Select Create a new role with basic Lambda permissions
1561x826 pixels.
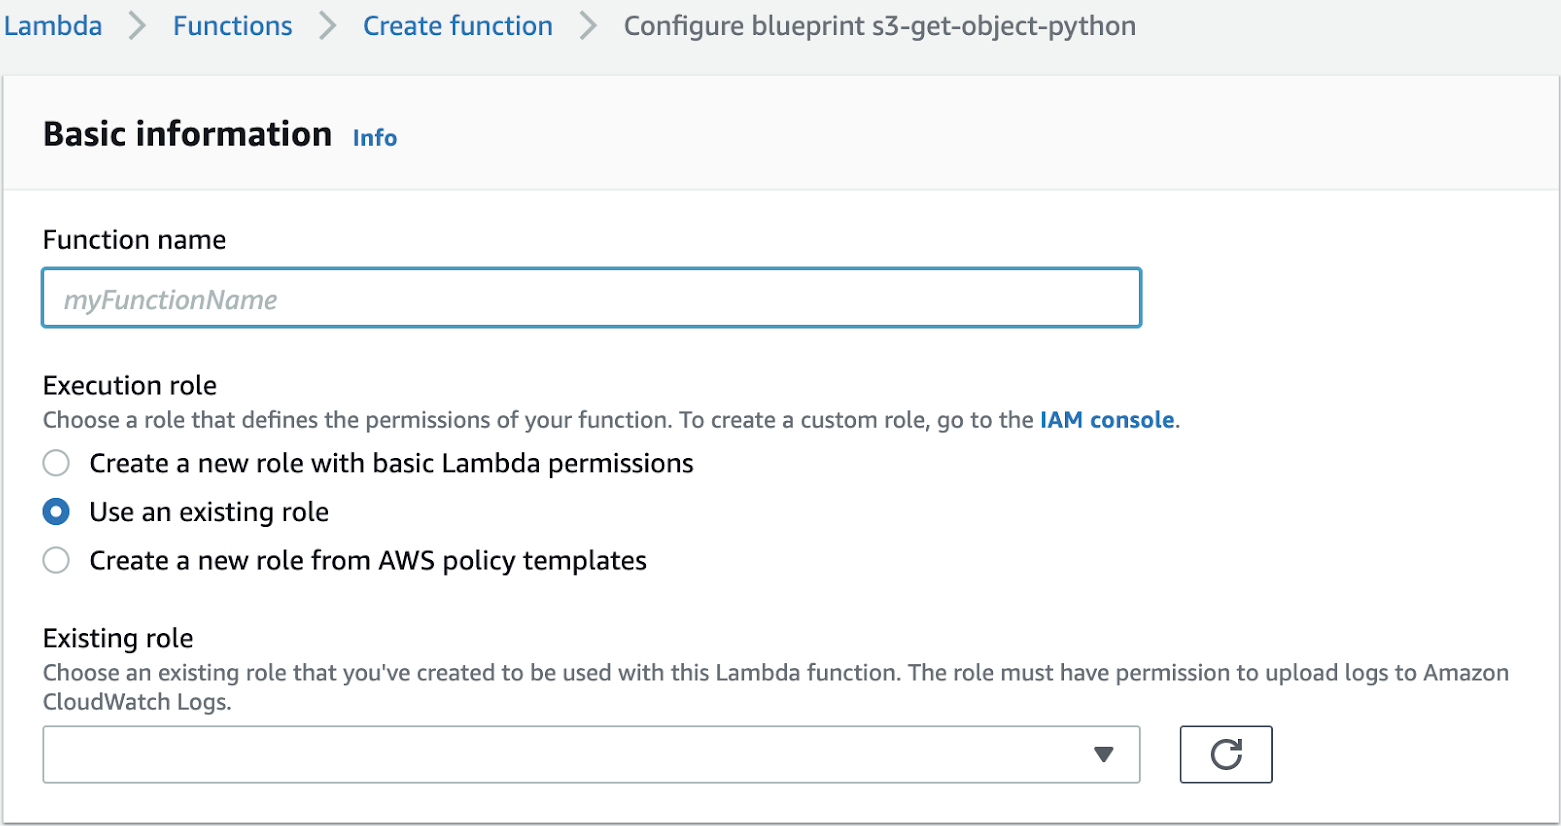point(56,463)
